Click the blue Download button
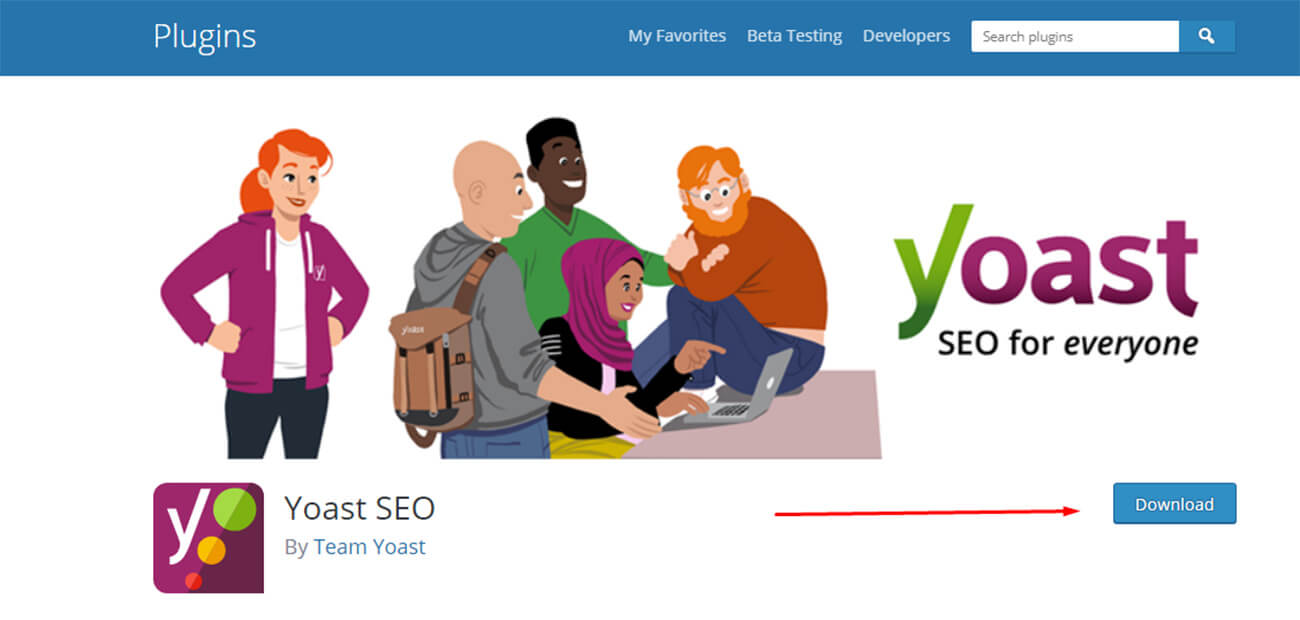The width and height of the screenshot is (1300, 620). 1174,504
